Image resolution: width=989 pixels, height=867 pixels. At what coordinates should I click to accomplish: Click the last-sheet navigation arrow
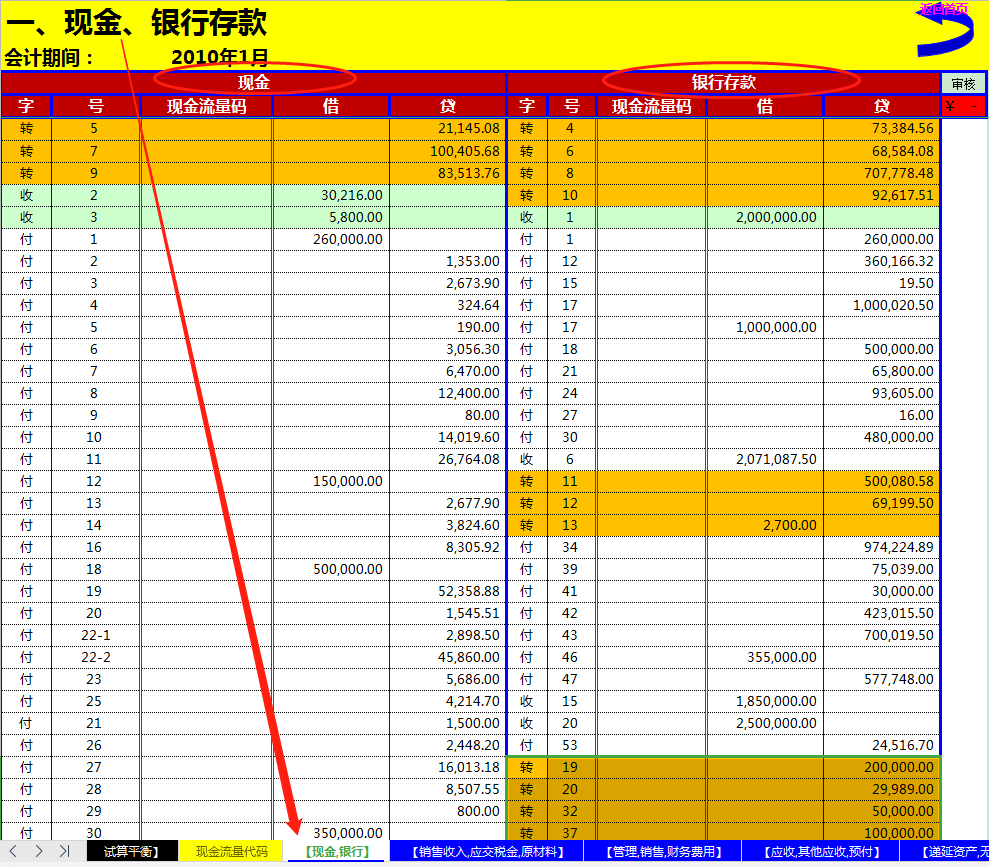[x=64, y=853]
